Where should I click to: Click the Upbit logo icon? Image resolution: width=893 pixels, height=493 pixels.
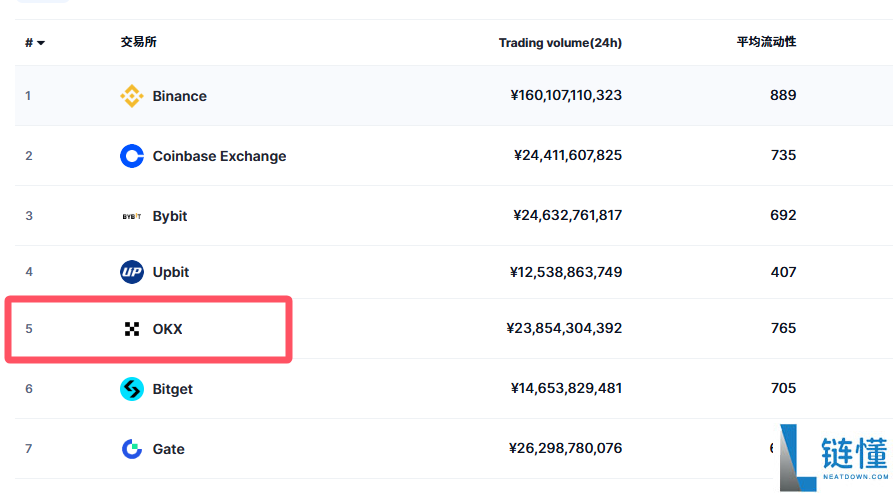[132, 272]
